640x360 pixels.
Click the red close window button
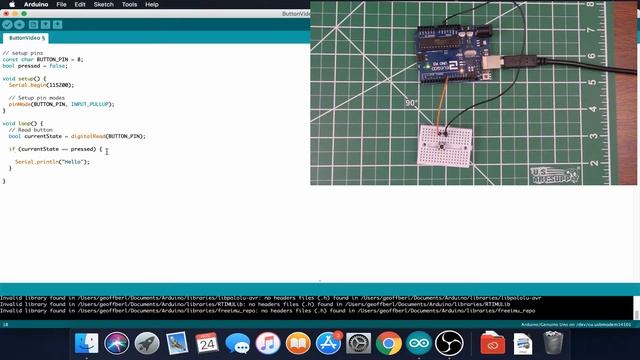pyautogui.click(x=6, y=13)
